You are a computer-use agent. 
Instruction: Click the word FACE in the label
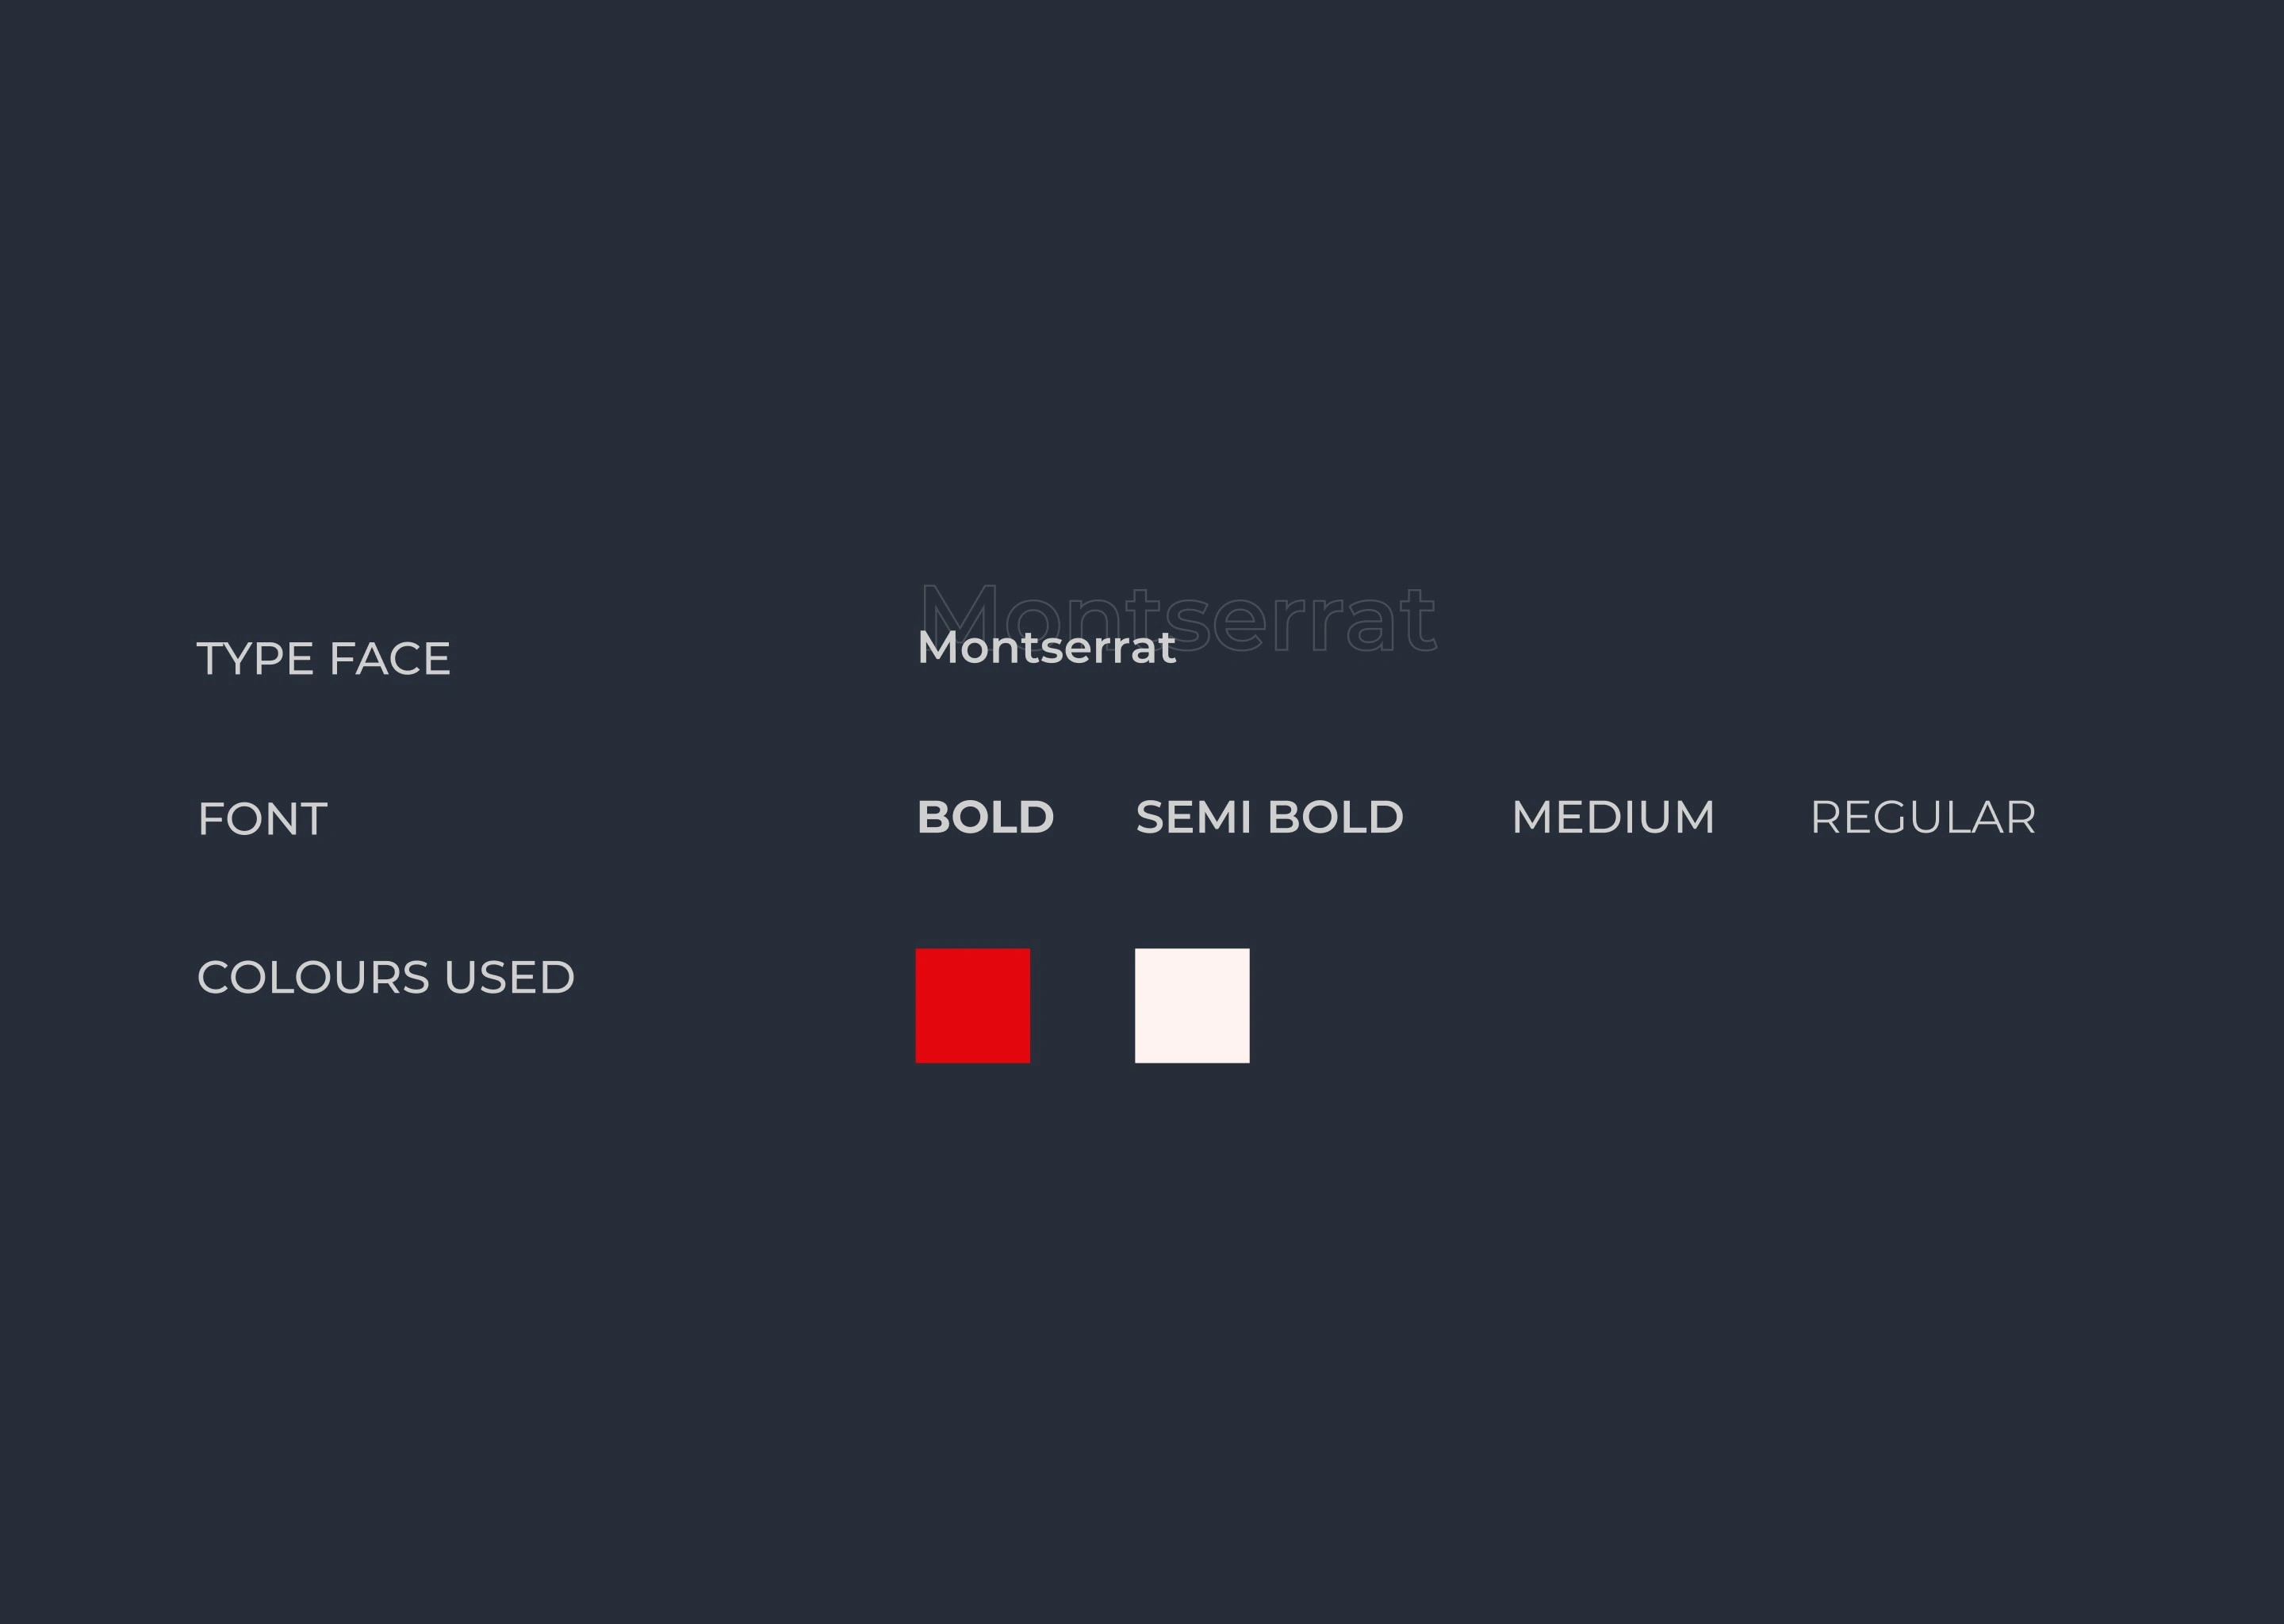(x=390, y=659)
